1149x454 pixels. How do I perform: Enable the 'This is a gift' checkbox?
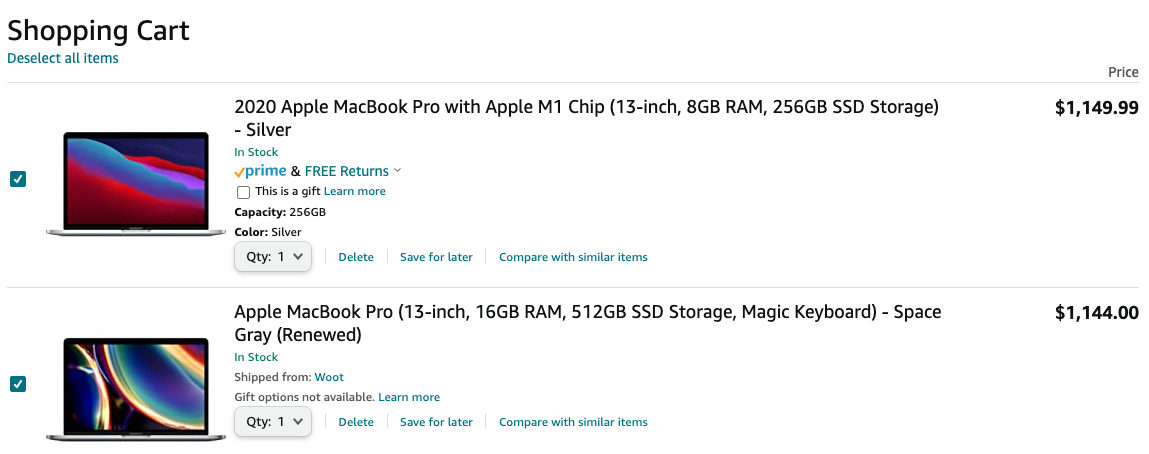point(243,193)
